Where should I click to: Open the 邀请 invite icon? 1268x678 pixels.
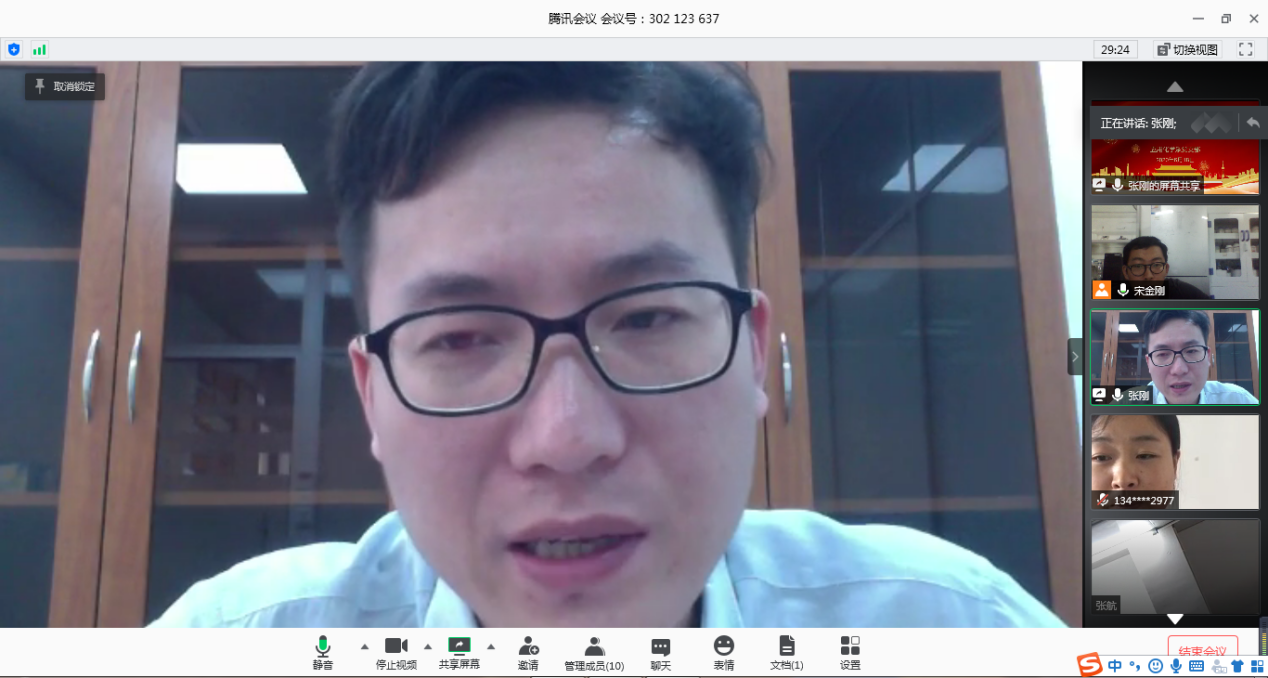528,652
